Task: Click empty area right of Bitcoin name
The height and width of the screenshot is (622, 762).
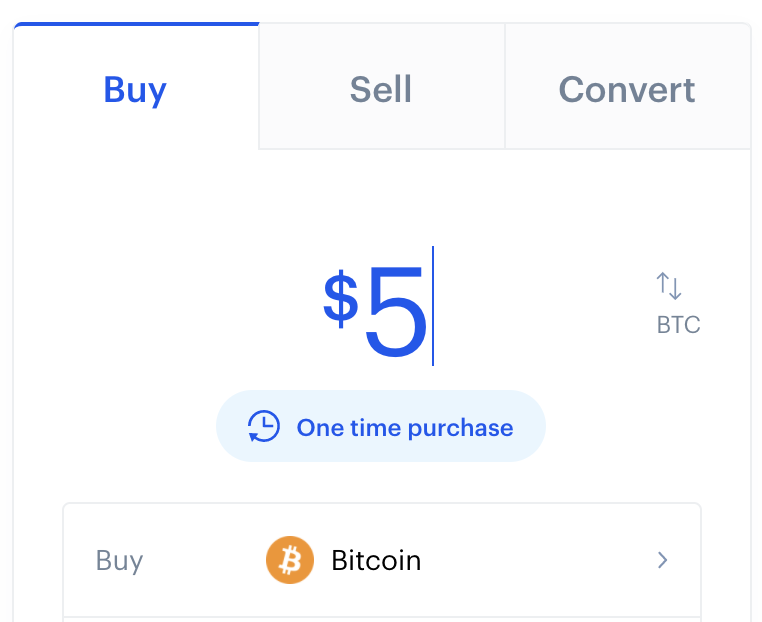Action: coord(537,560)
